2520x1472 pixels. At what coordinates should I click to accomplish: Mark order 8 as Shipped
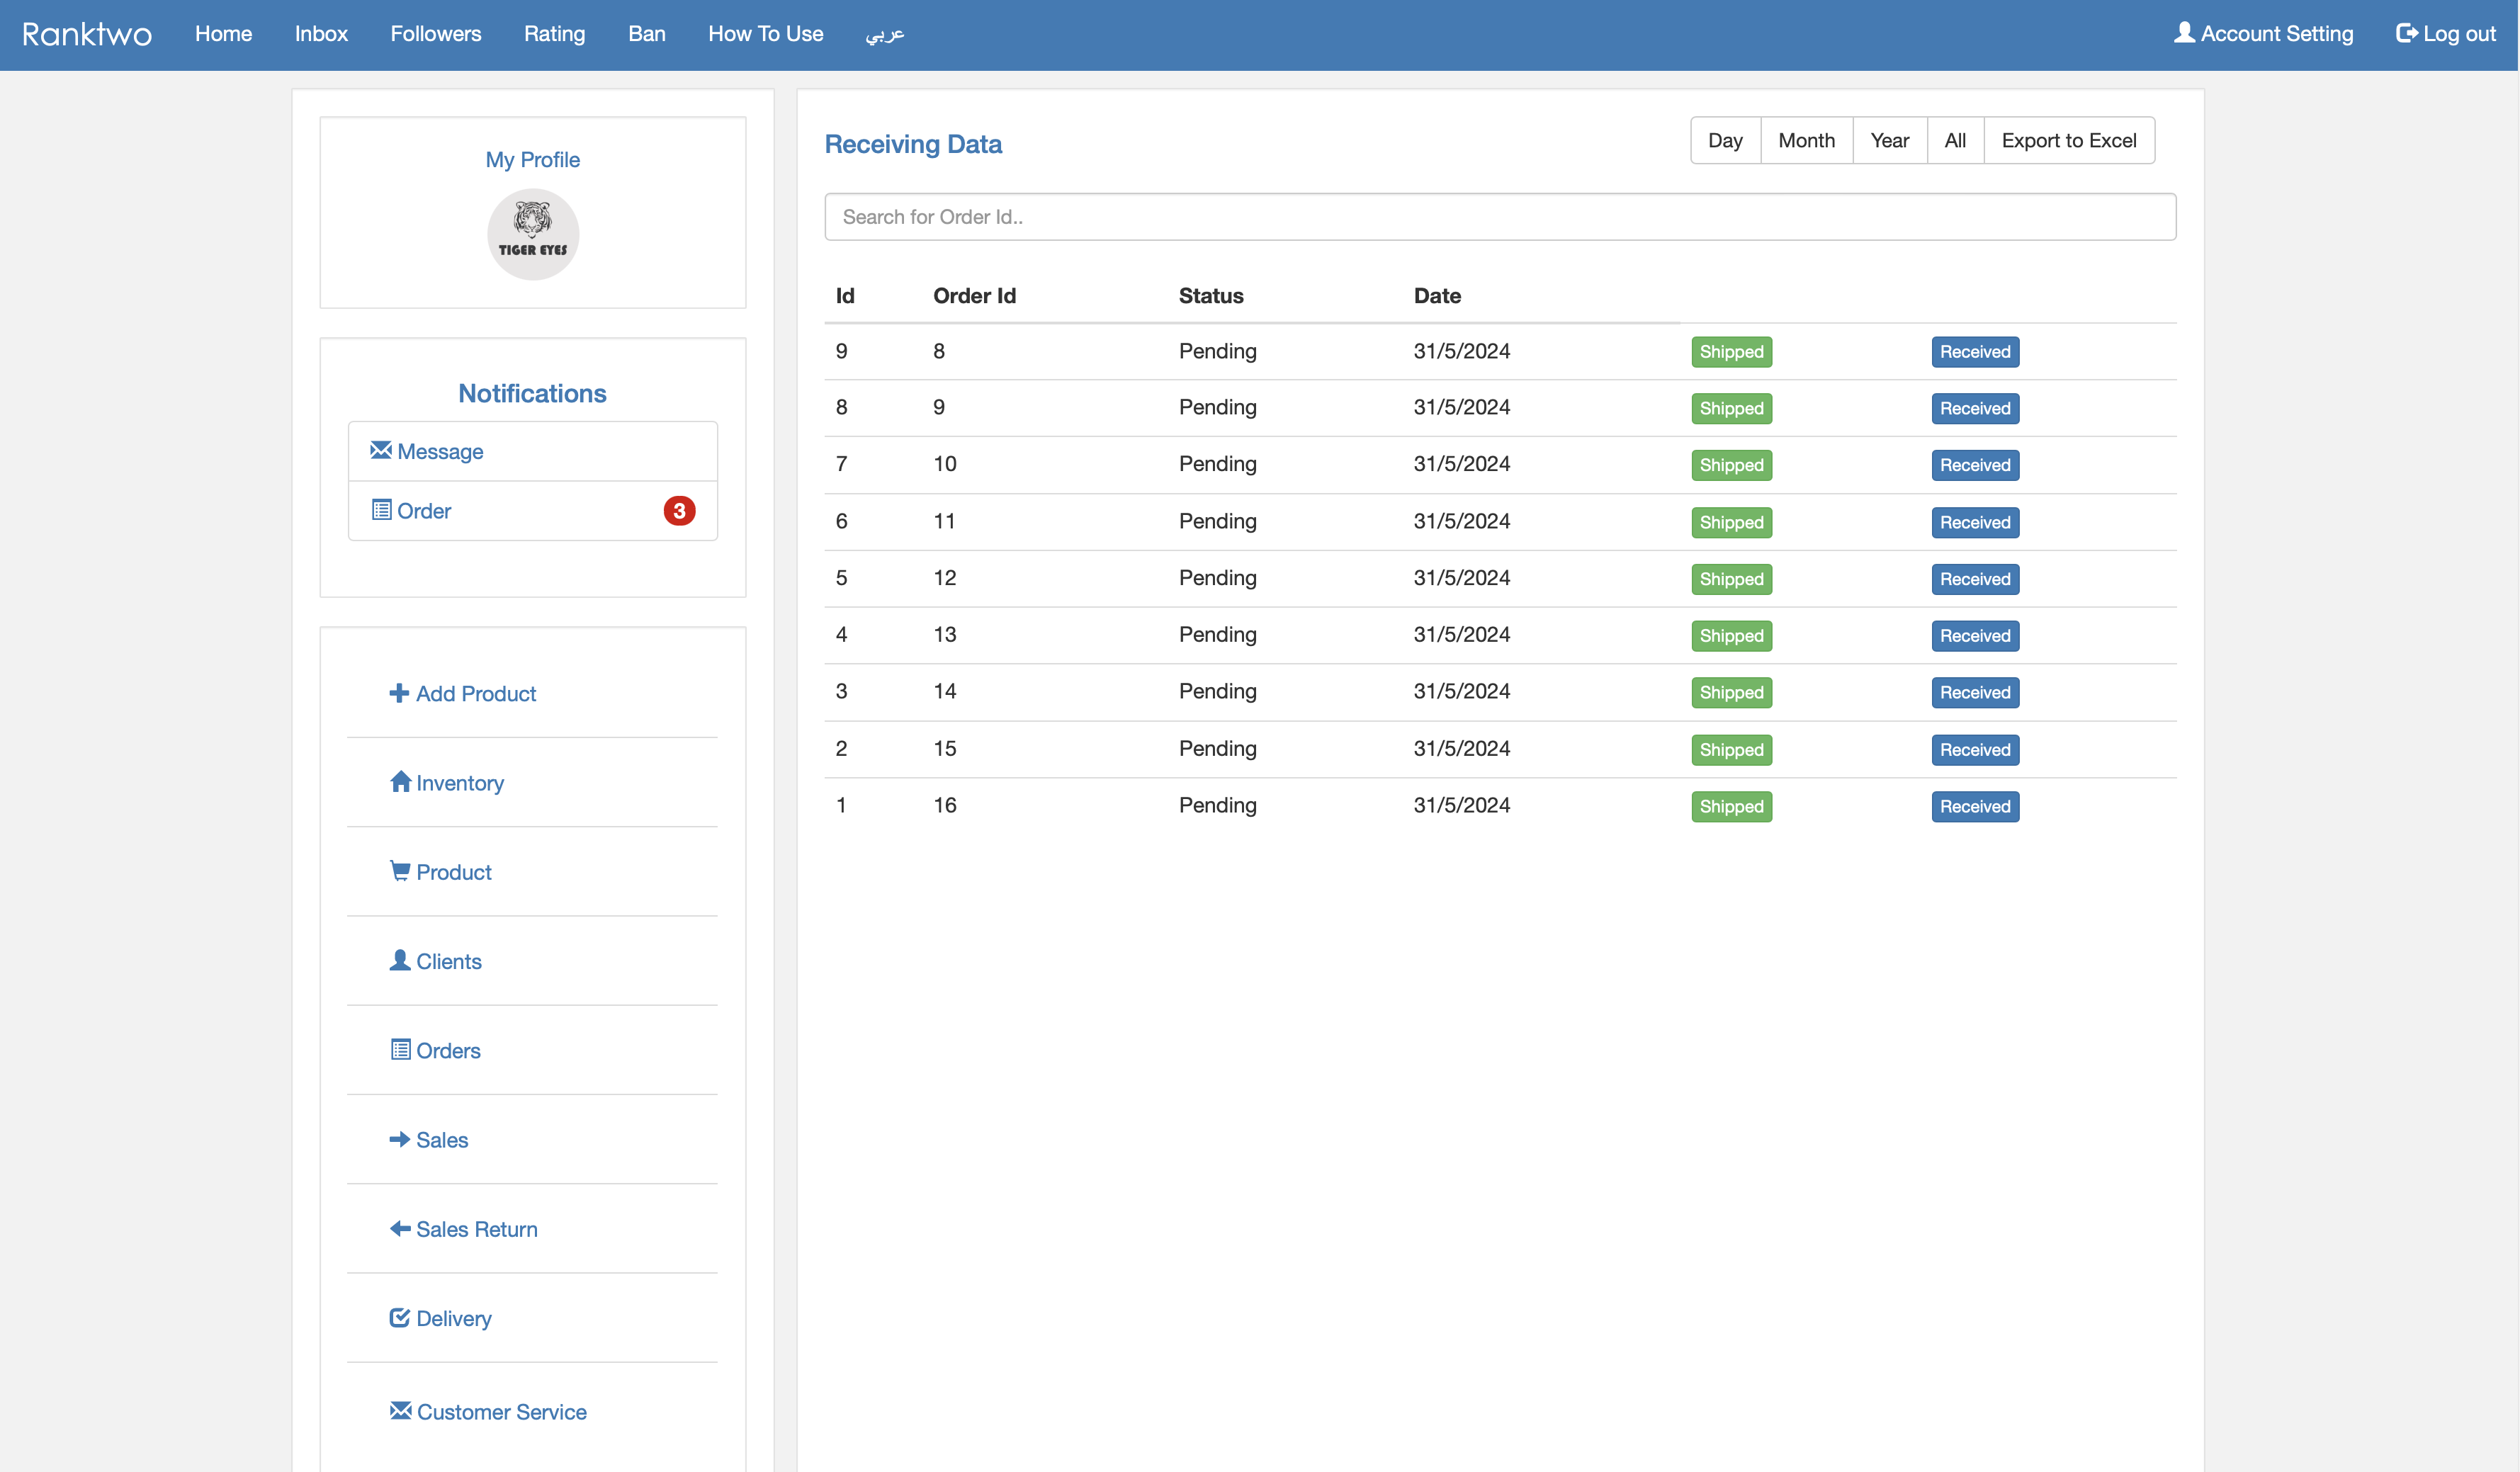pos(1731,352)
